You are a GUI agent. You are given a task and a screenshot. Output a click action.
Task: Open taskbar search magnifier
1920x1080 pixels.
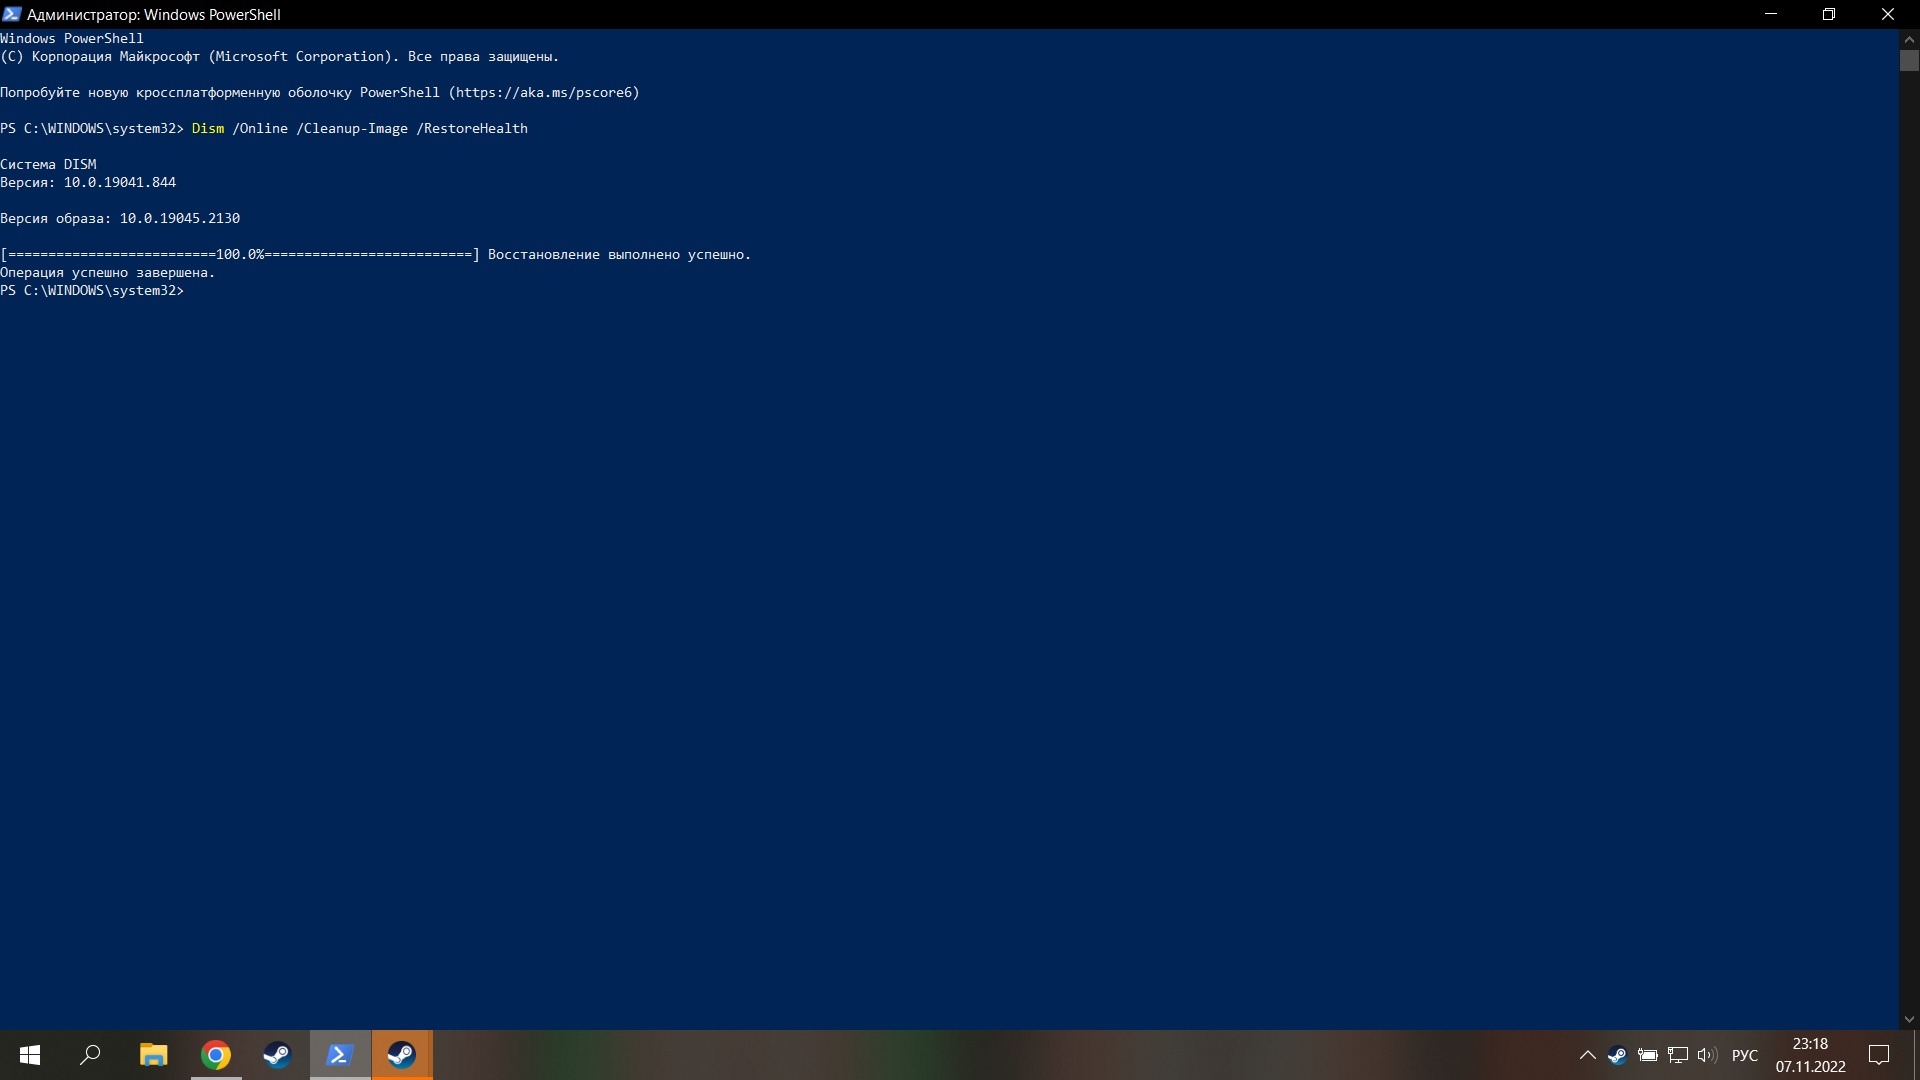(x=91, y=1055)
